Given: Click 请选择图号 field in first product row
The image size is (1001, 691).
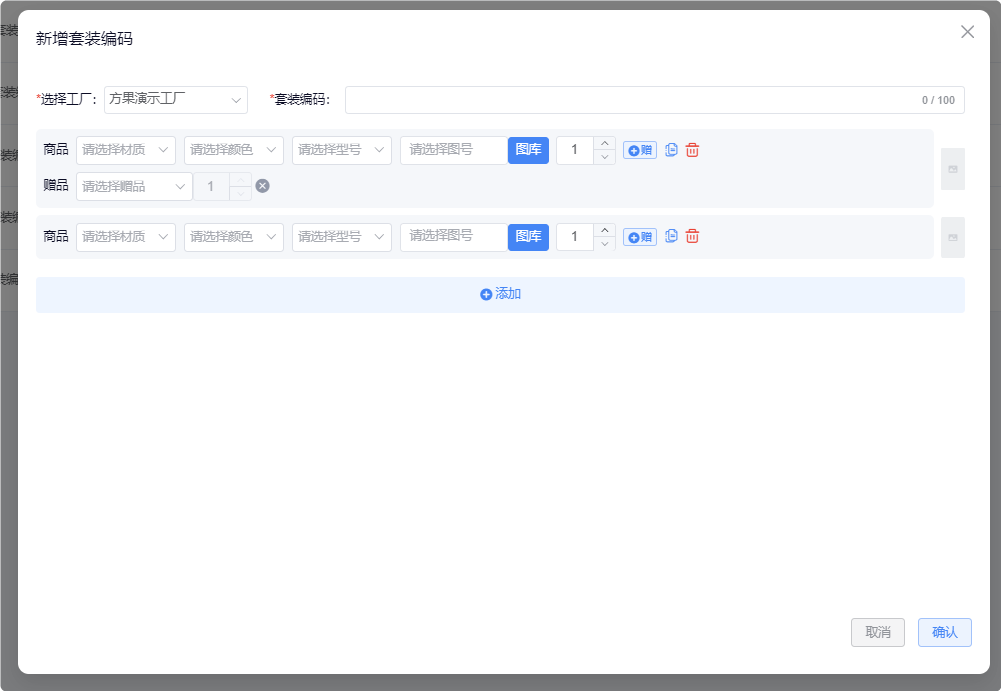Looking at the screenshot, I should tap(454, 150).
